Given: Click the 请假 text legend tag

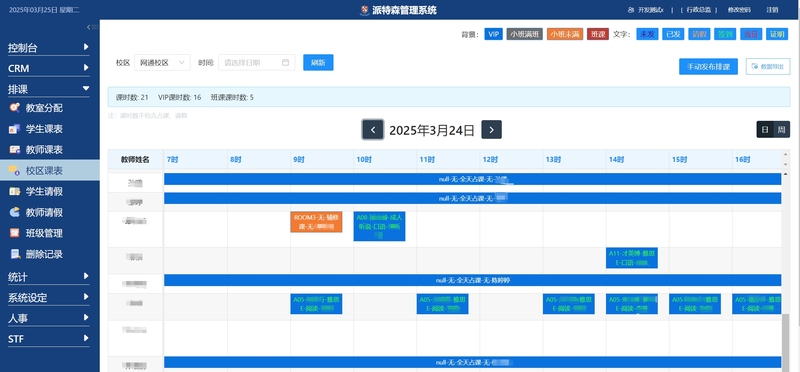Looking at the screenshot, I should [x=699, y=34].
